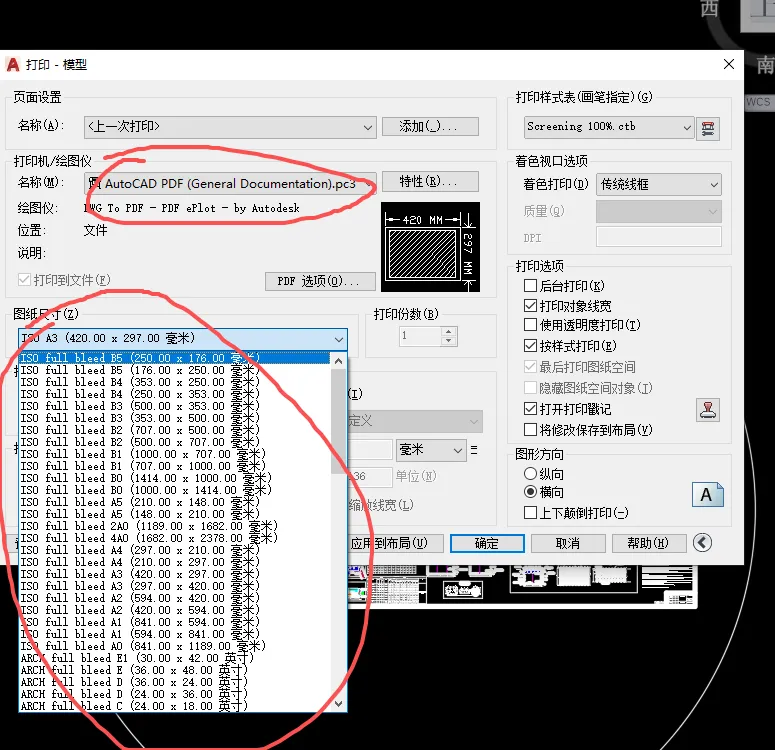The height and width of the screenshot is (750, 775).
Task: Click the paper size preview thumbnail
Action: pyautogui.click(x=430, y=247)
